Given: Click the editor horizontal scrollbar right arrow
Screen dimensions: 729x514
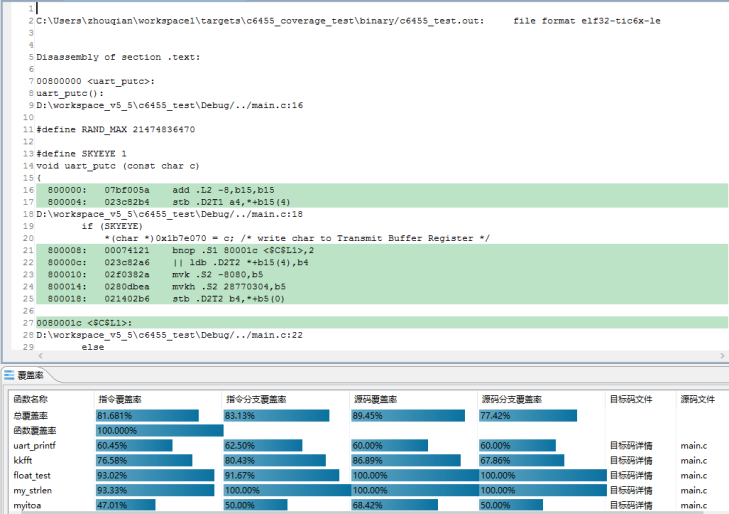Looking at the screenshot, I should click(722, 356).
